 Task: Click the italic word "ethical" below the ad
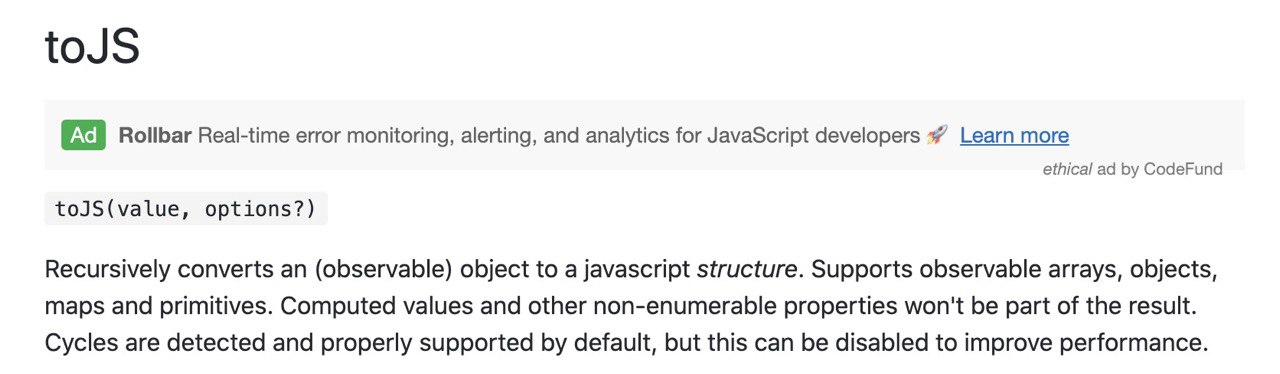click(1067, 169)
